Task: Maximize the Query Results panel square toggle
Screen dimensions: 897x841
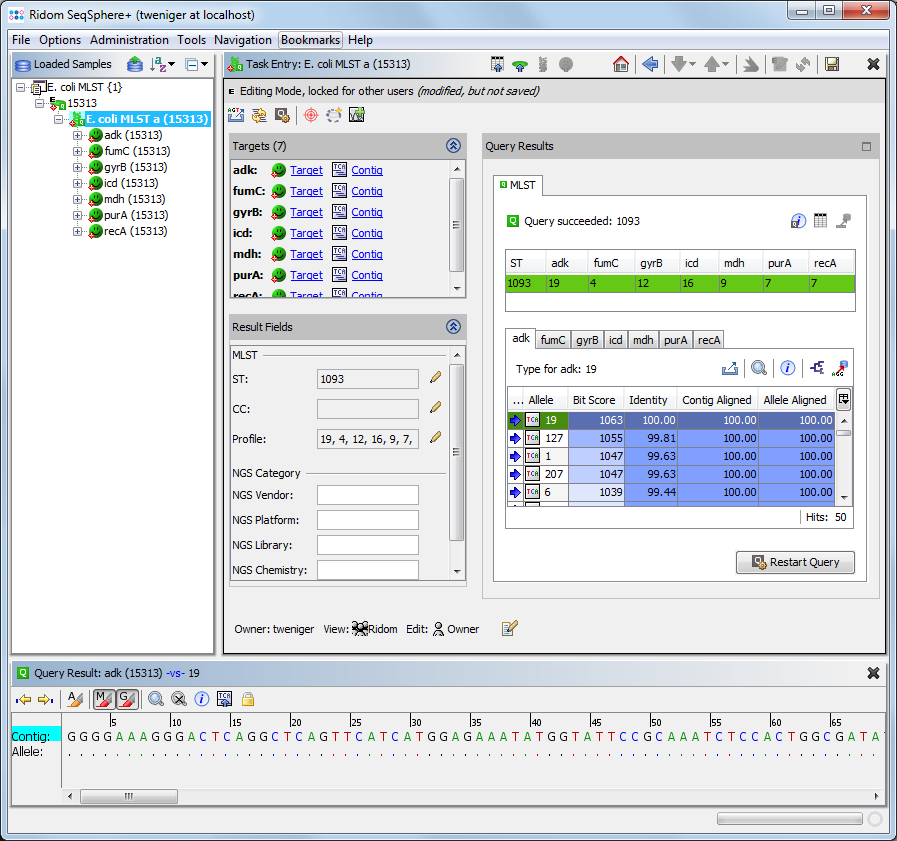Action: (x=866, y=146)
